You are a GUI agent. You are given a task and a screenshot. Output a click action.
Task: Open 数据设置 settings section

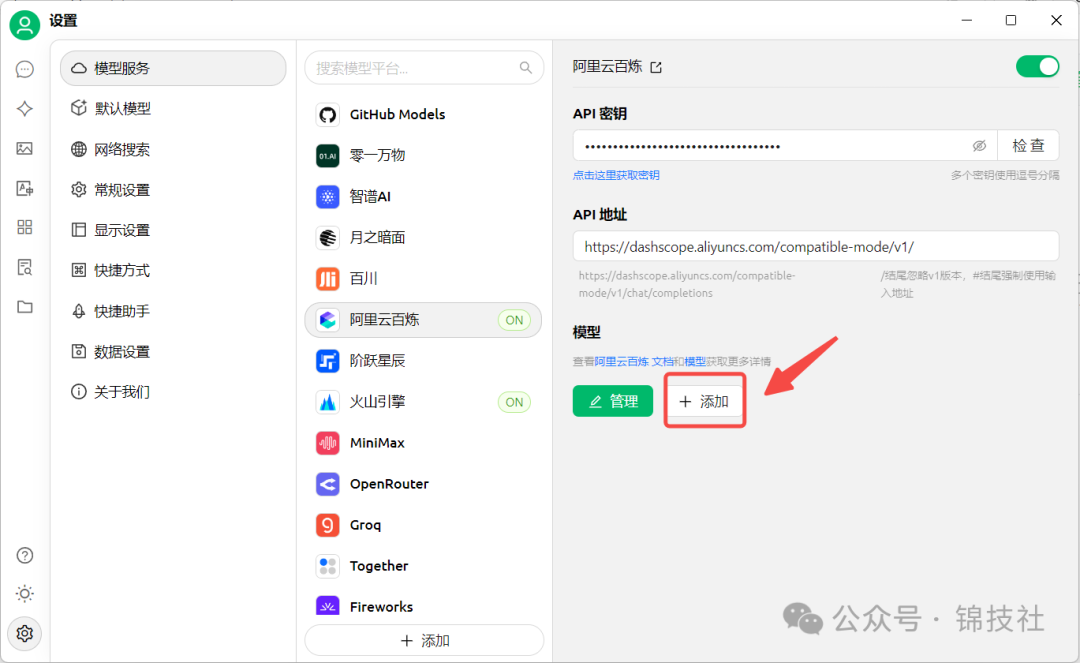(x=173, y=352)
